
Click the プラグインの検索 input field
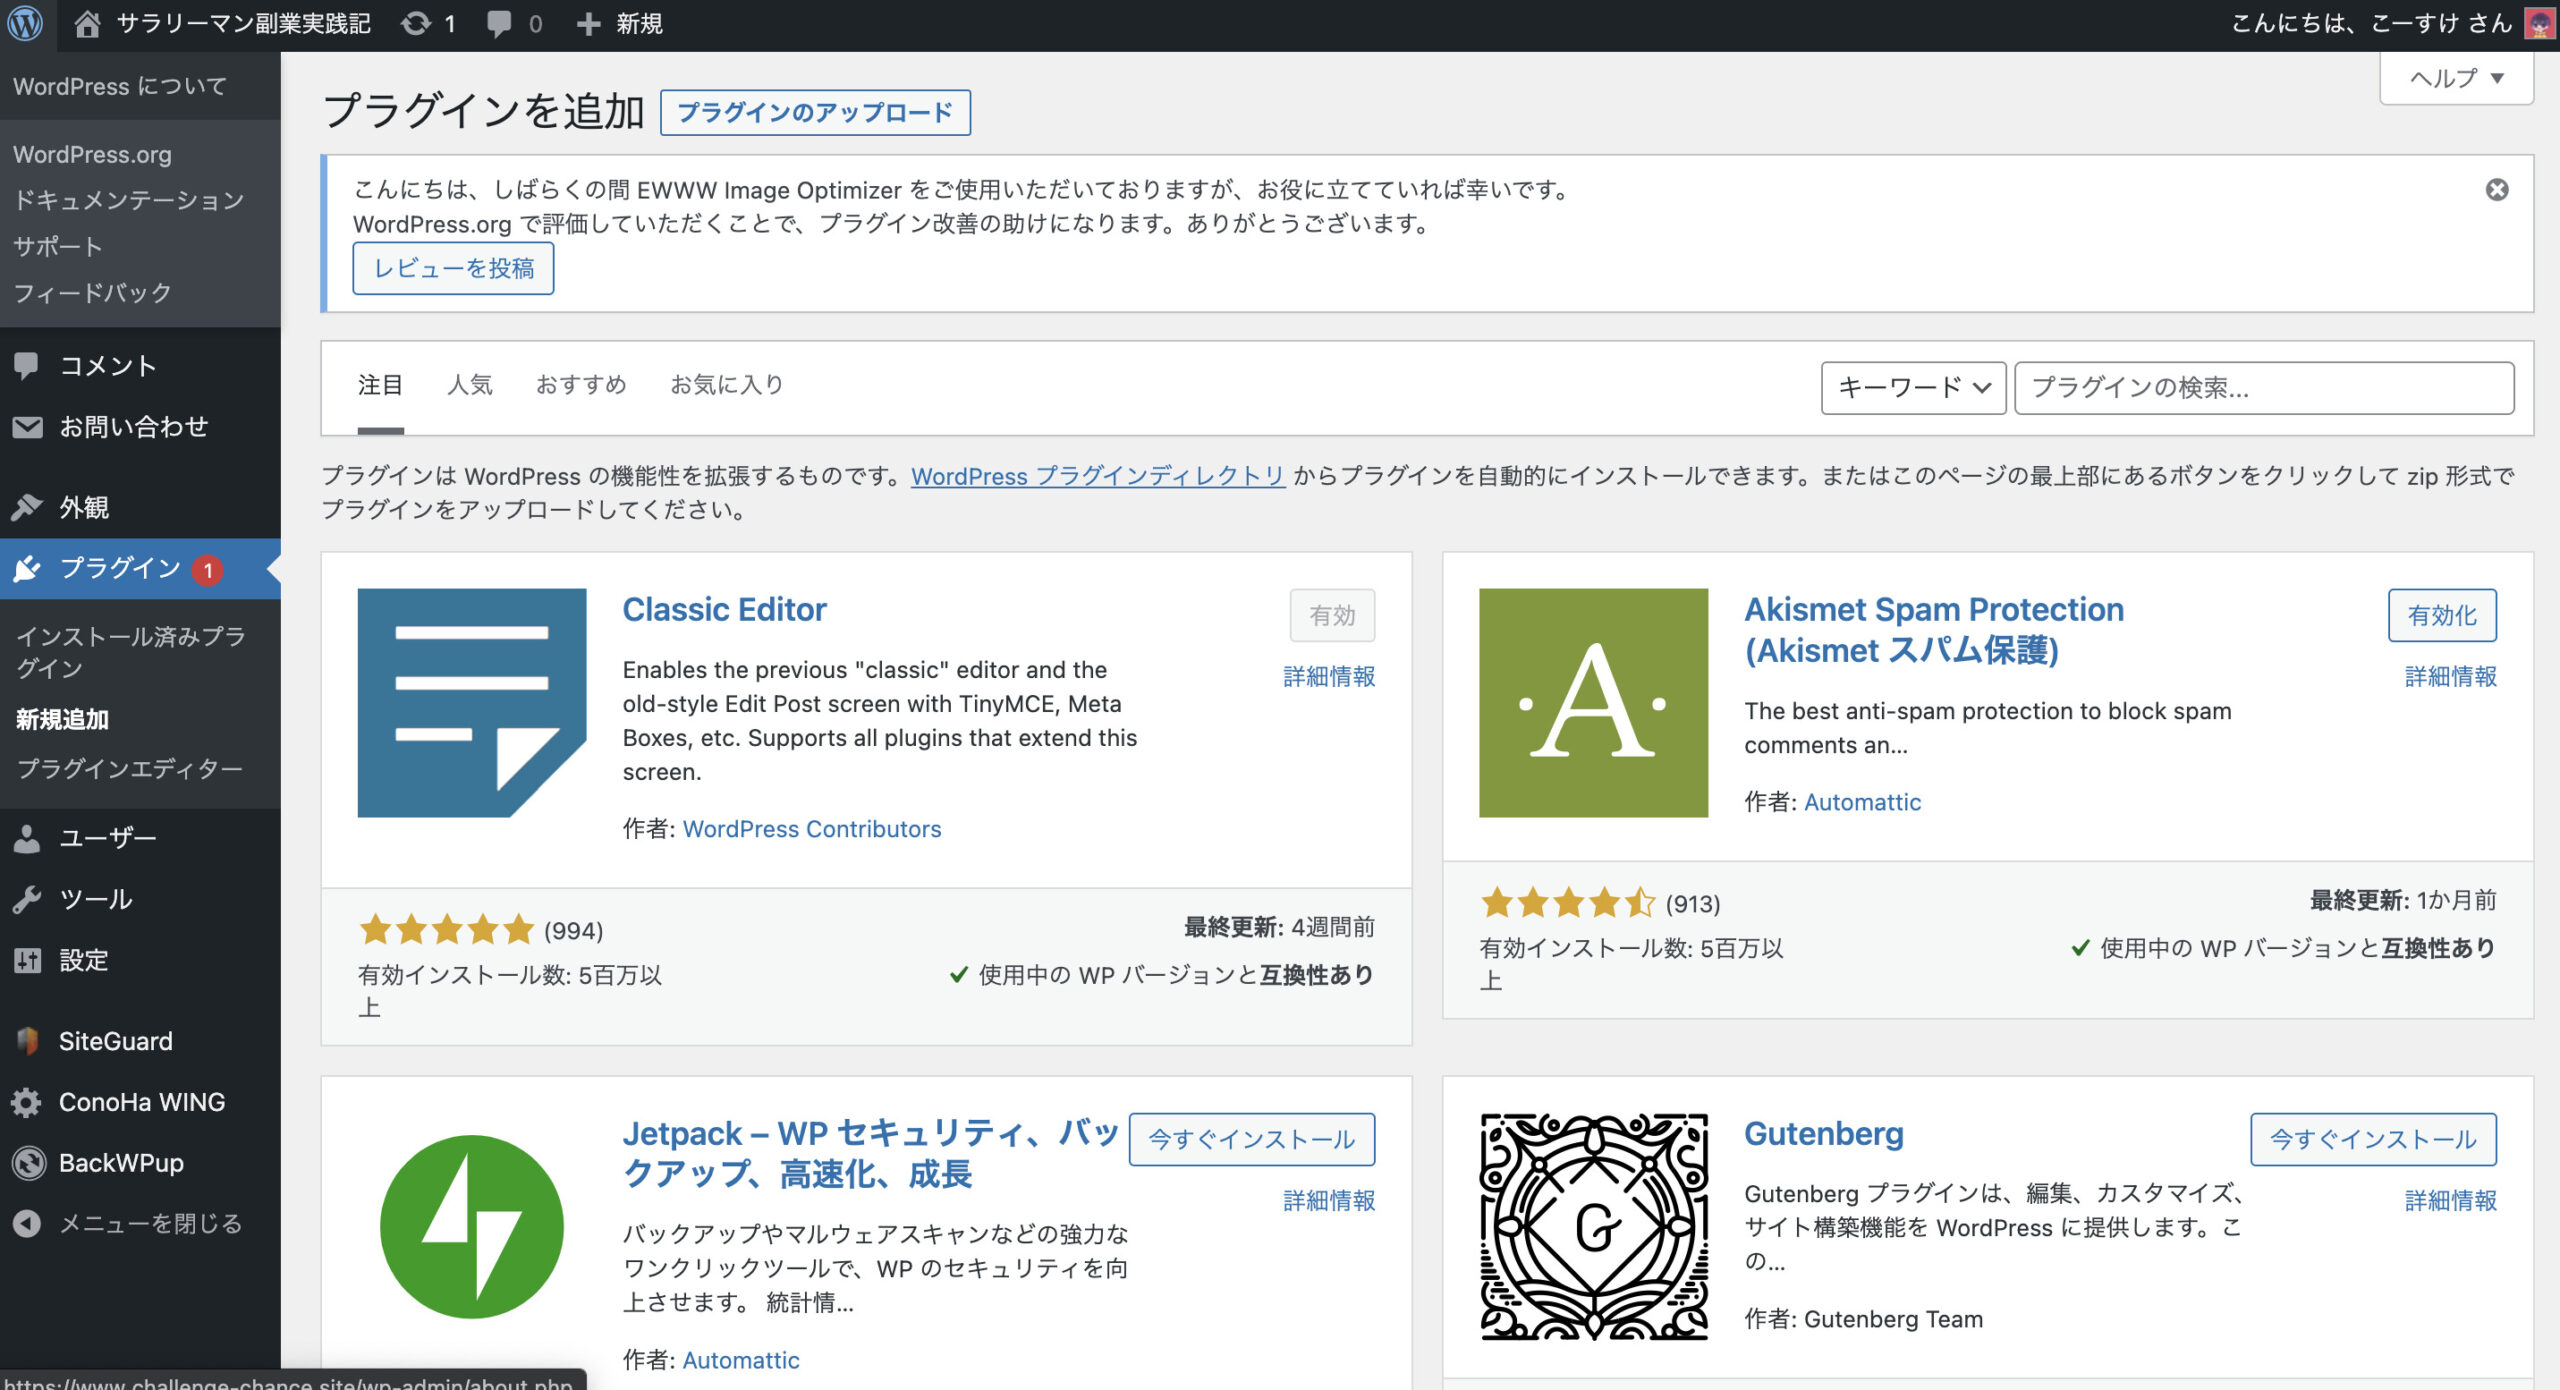click(2263, 388)
